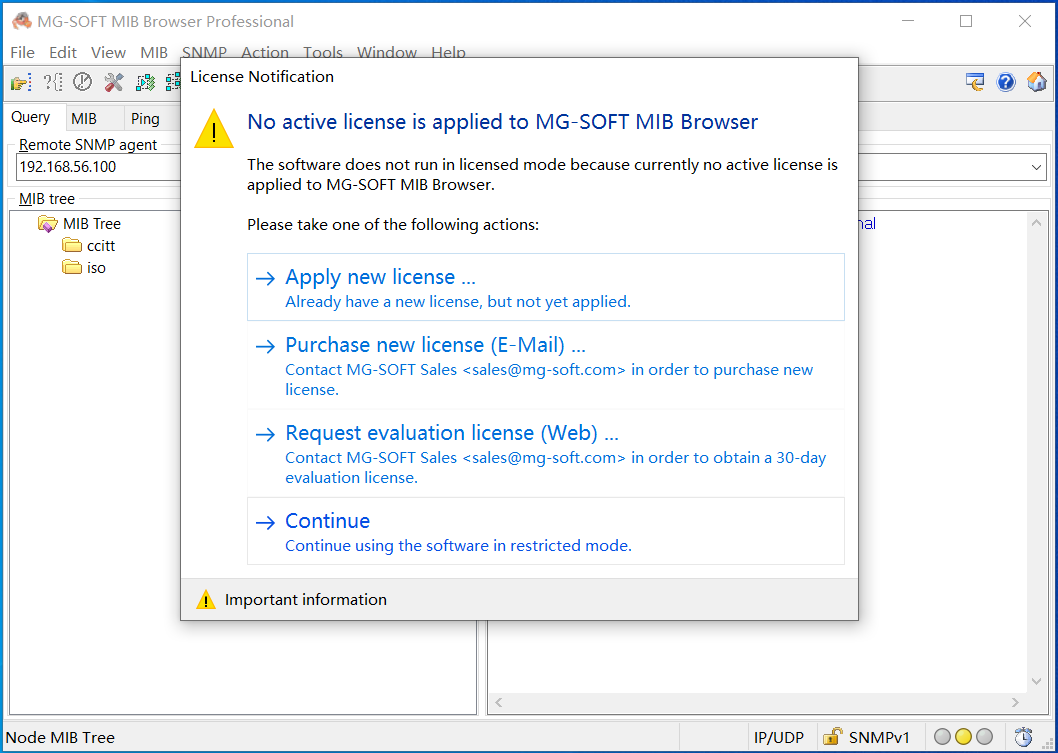
Task: Click the question-and-braces query toolbar icon
Action: click(52, 81)
